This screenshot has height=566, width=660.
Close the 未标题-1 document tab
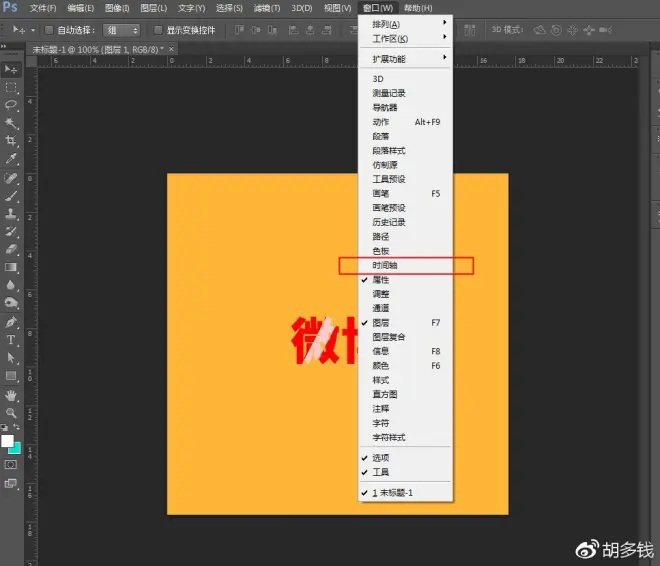coord(171,49)
